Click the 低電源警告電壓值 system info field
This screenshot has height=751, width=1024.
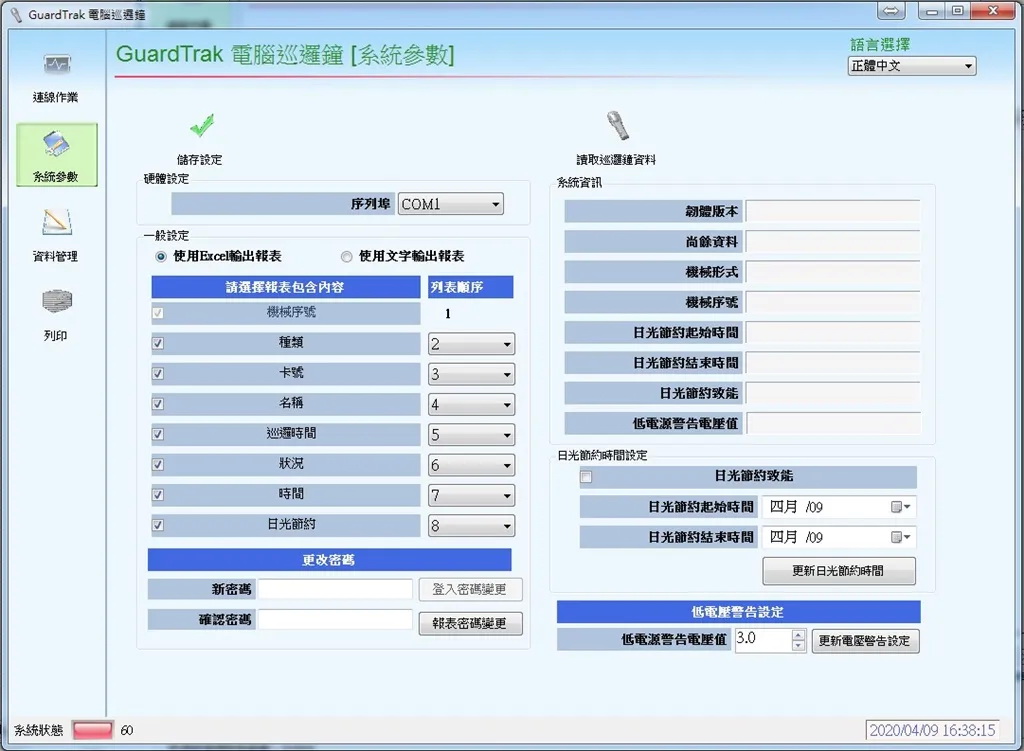coord(833,424)
